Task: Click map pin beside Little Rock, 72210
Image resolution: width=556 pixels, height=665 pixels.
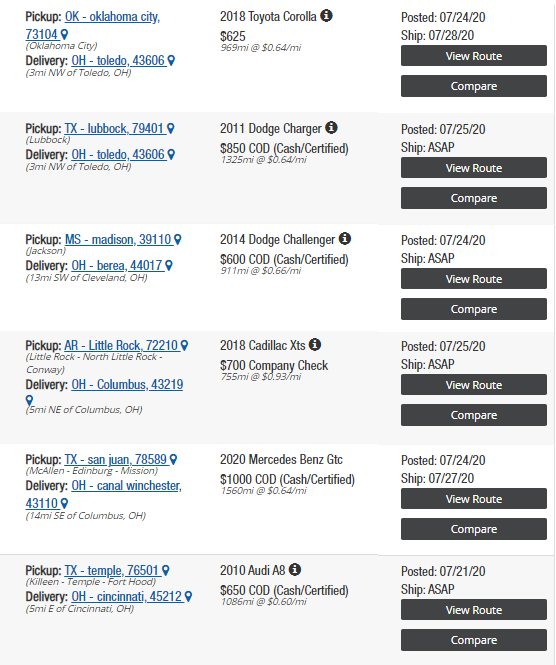Action: coord(184,346)
